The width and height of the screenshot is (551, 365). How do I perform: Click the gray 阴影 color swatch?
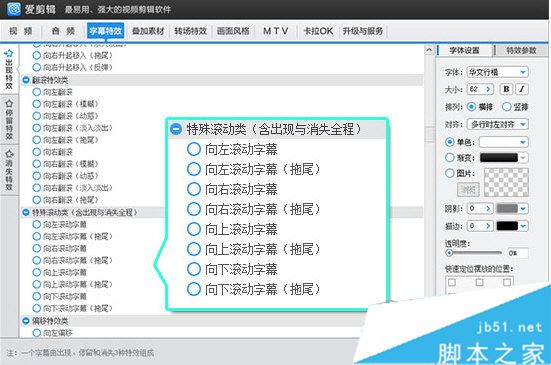507,209
